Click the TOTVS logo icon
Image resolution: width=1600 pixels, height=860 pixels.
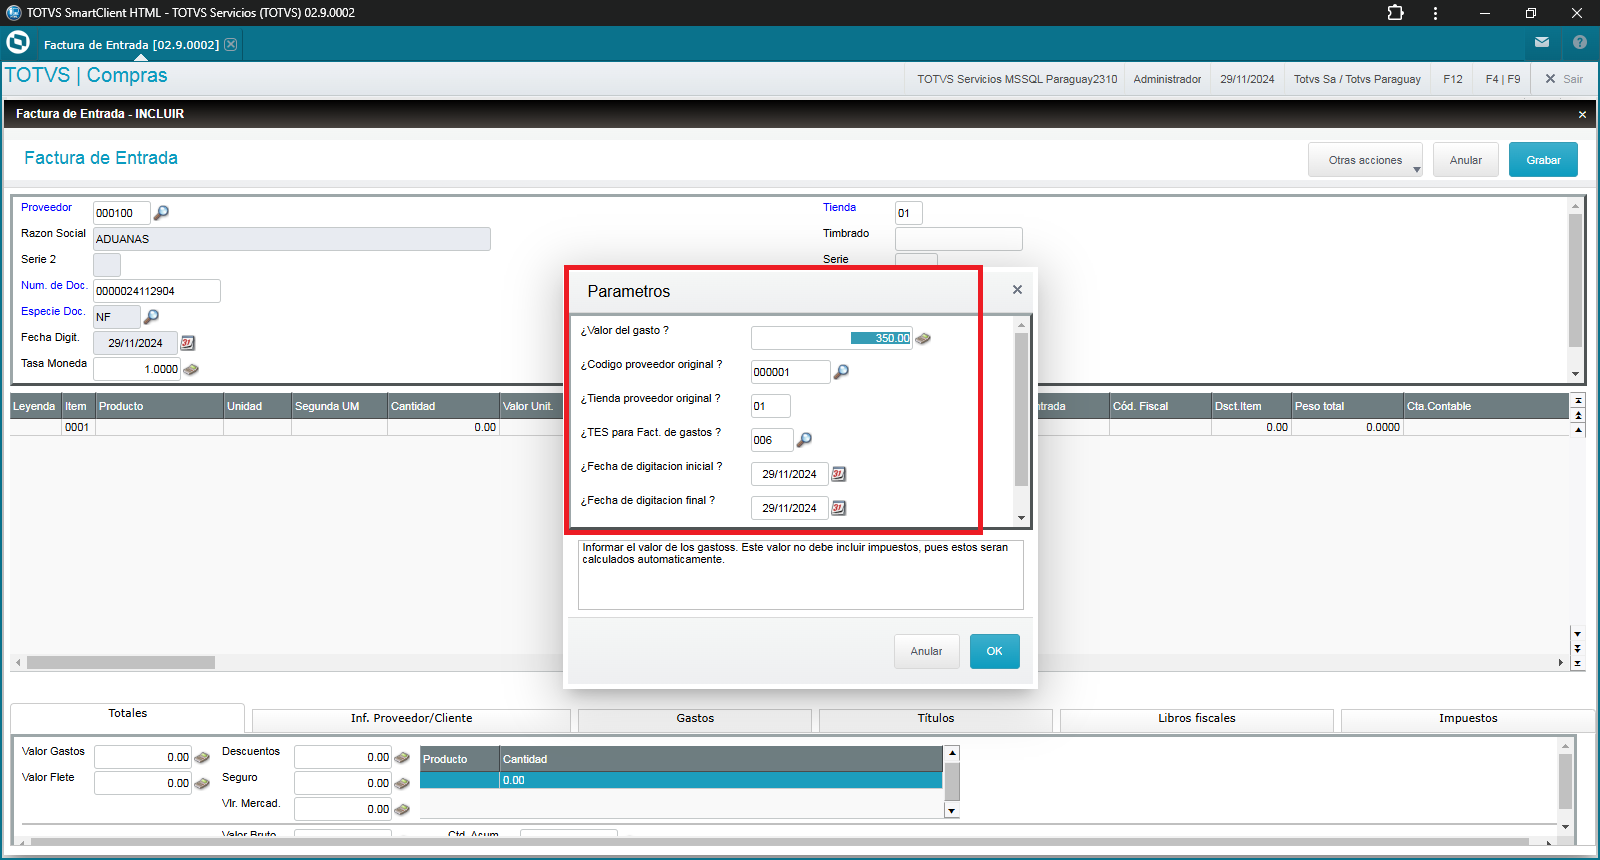click(18, 43)
